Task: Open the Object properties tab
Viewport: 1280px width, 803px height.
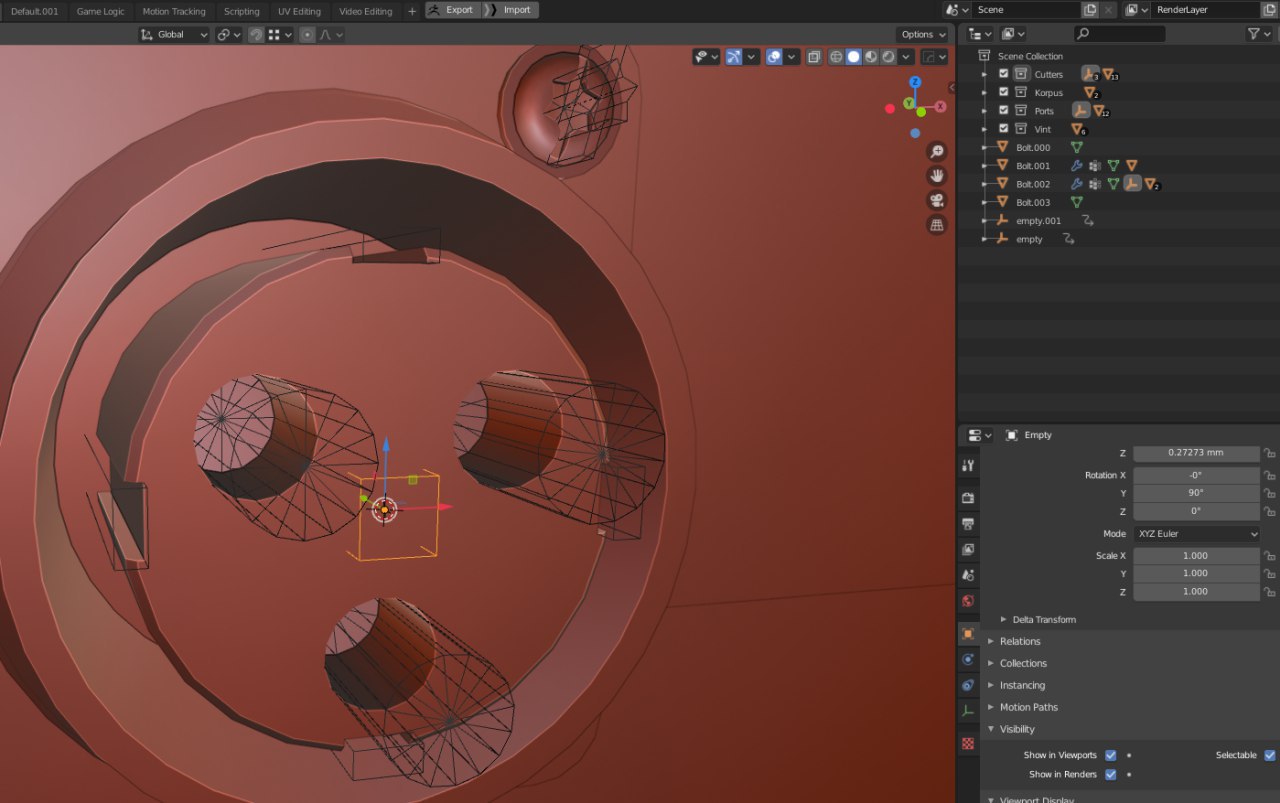Action: 967,633
